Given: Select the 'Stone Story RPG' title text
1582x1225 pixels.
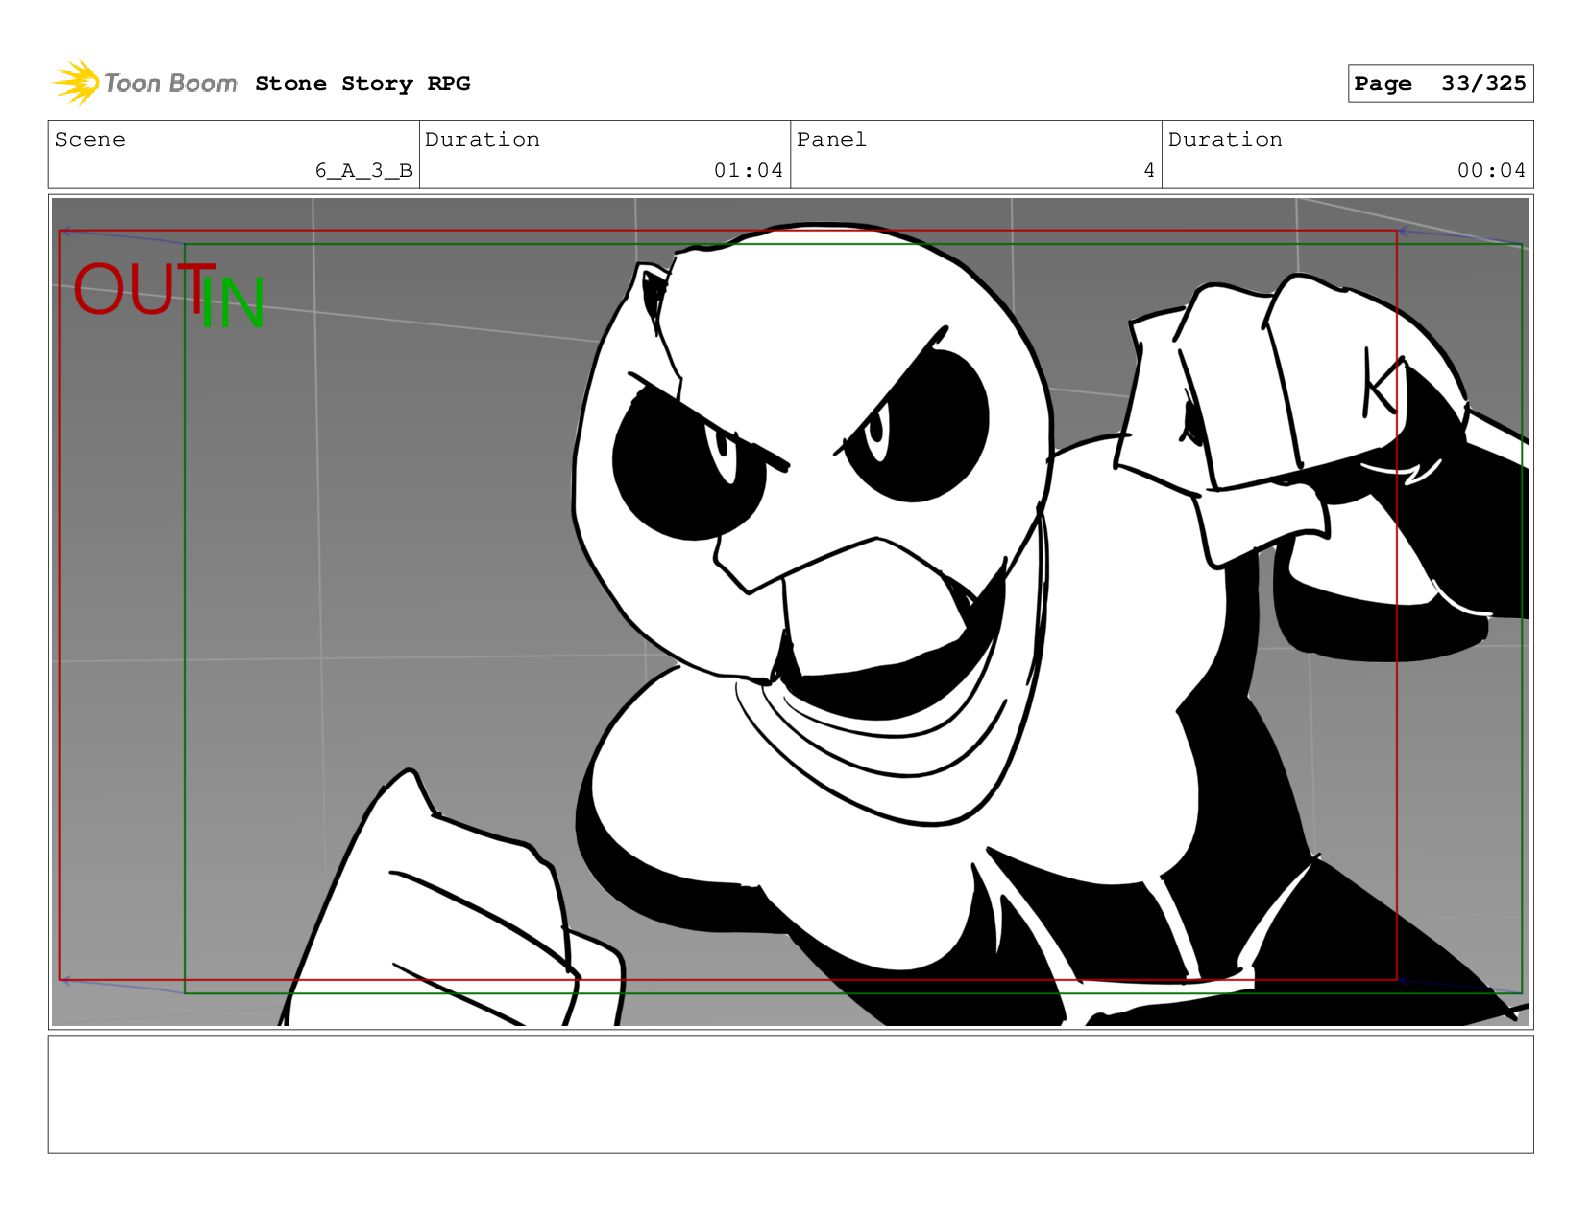Looking at the screenshot, I should tap(362, 84).
